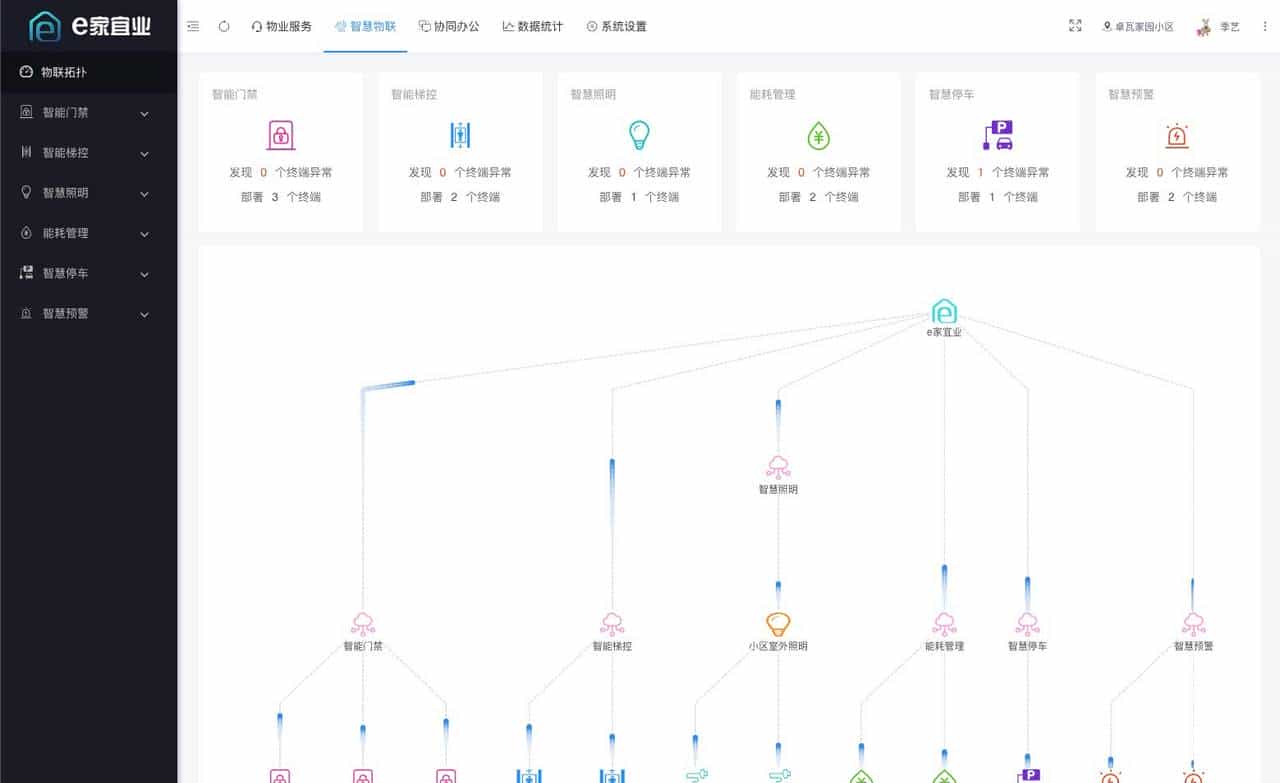Viewport: 1280px width, 783px height.
Task: Switch to the 协同办公 tab
Action: [448, 27]
